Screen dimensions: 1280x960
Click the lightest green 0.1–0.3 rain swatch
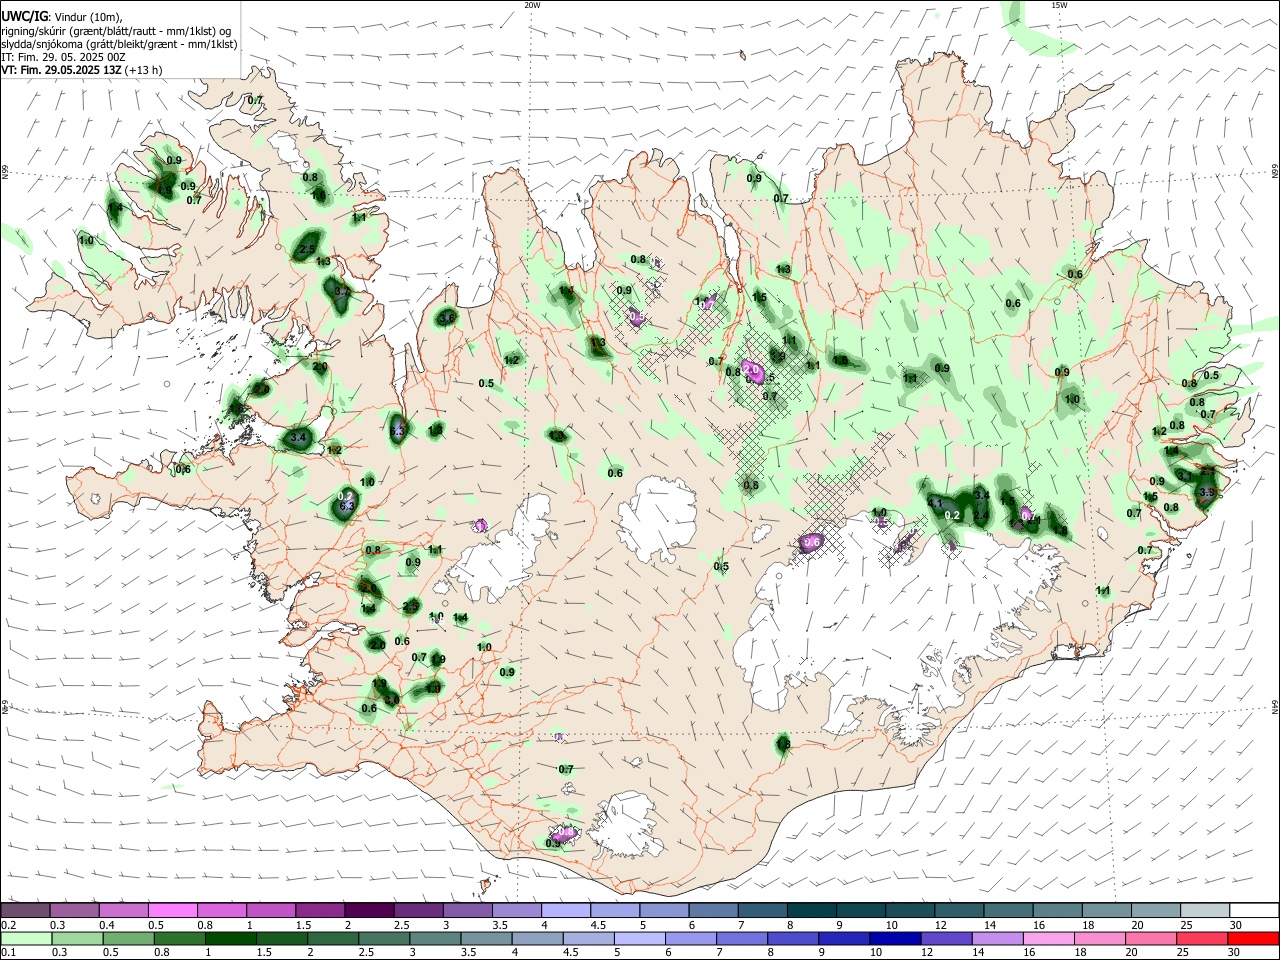point(25,938)
